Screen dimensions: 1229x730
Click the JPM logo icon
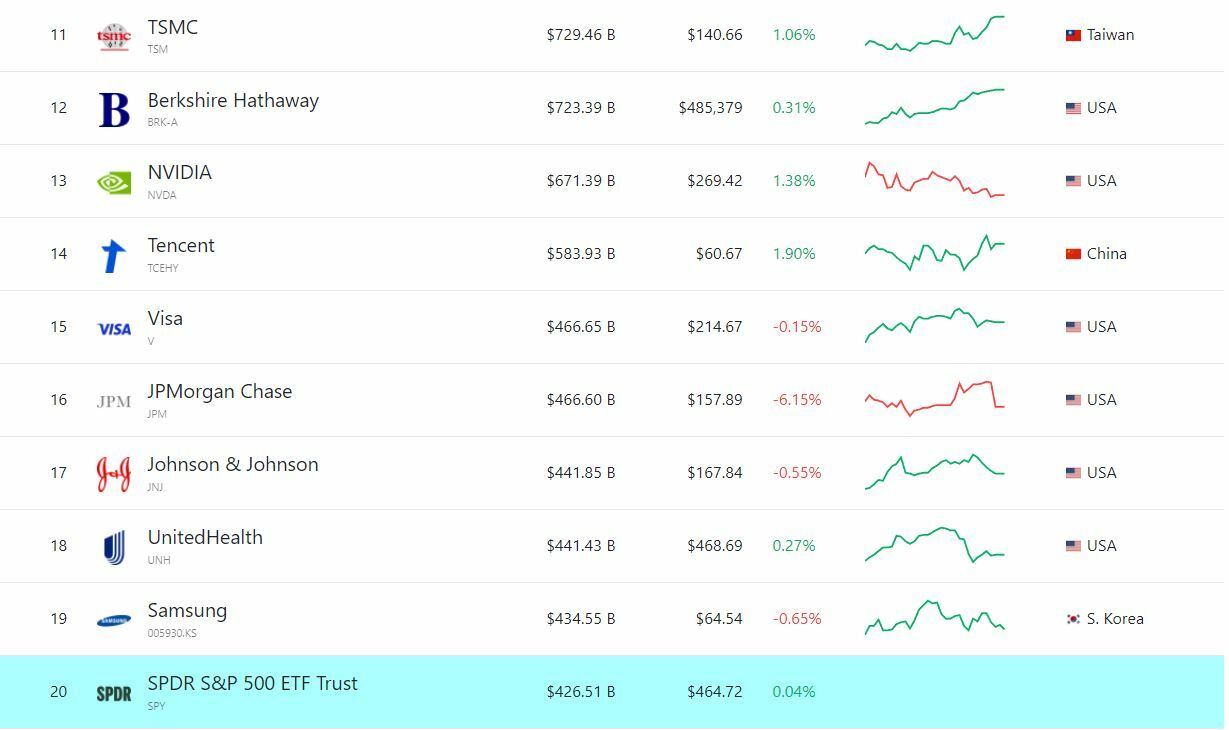(x=114, y=401)
